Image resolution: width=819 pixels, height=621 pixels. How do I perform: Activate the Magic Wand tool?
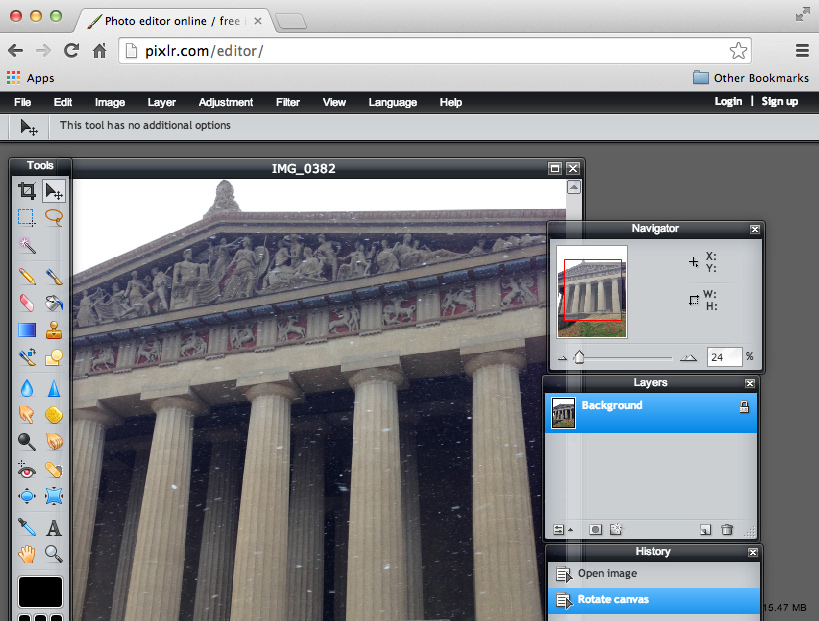click(x=27, y=244)
